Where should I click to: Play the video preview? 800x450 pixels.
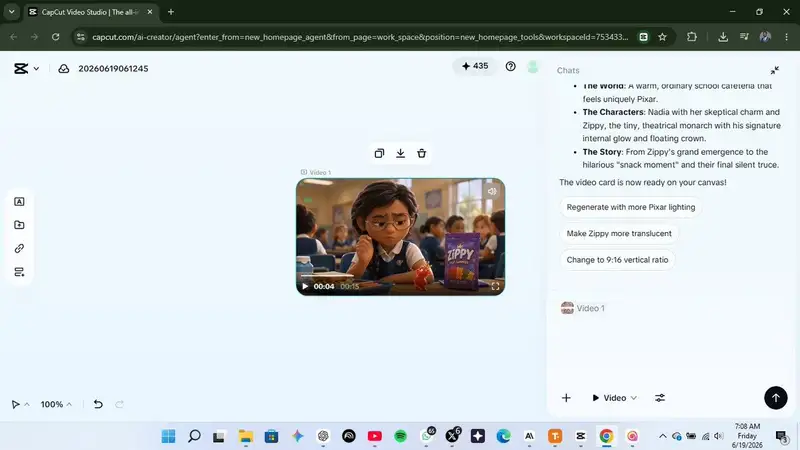[x=305, y=286]
